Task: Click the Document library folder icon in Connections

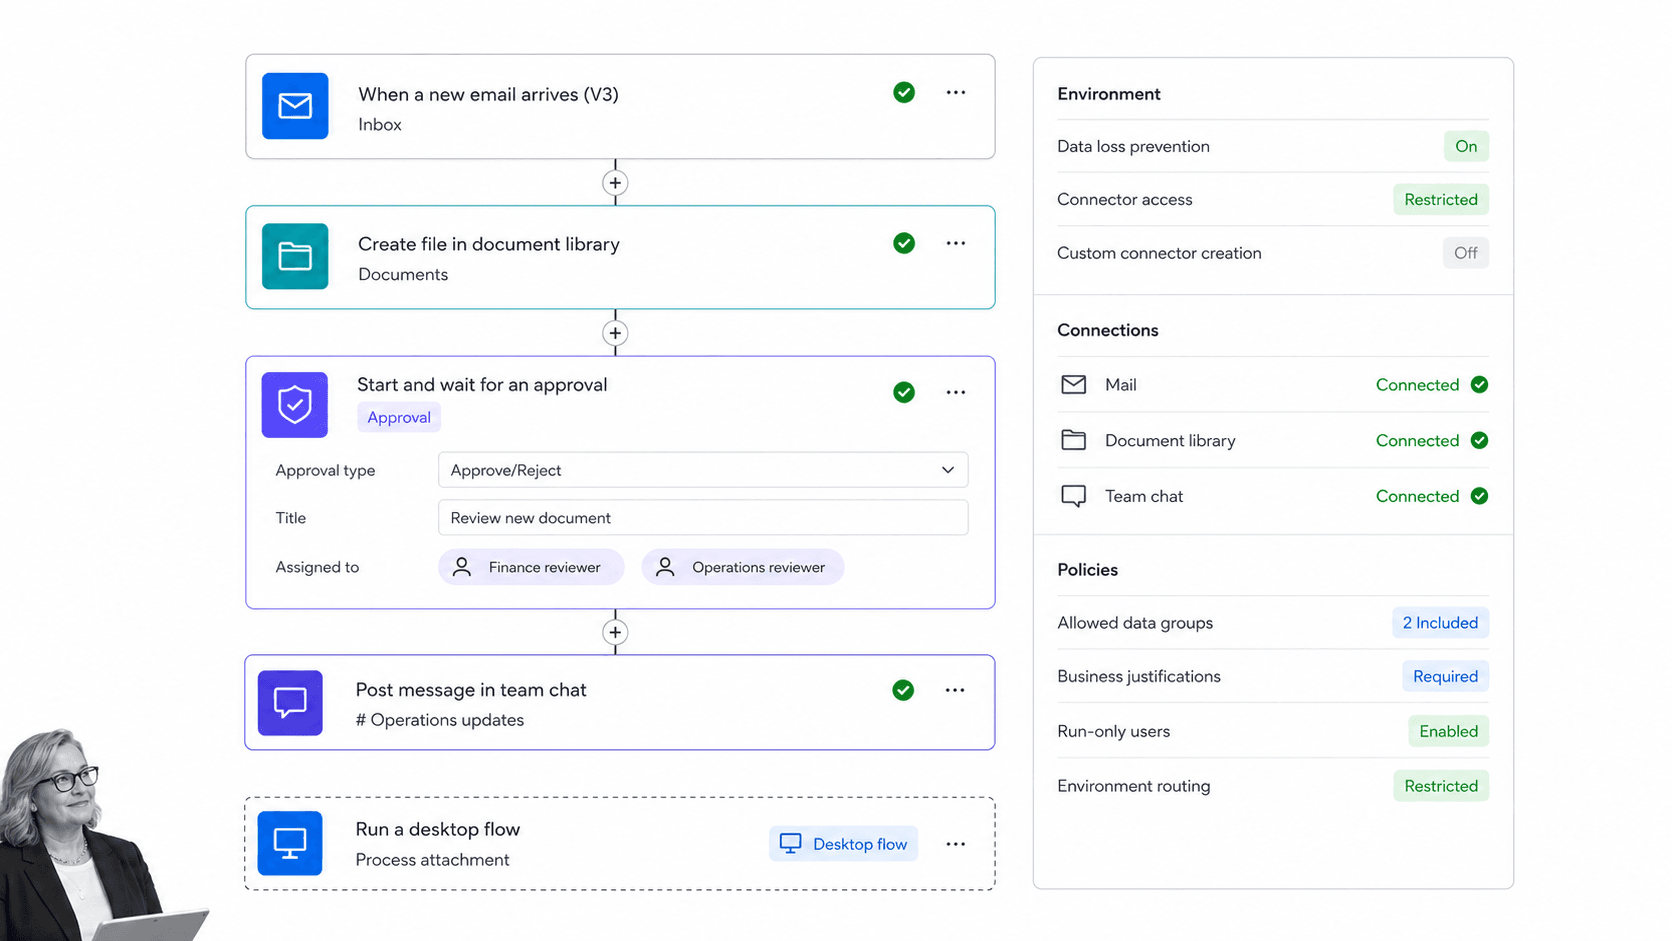Action: click(1073, 440)
